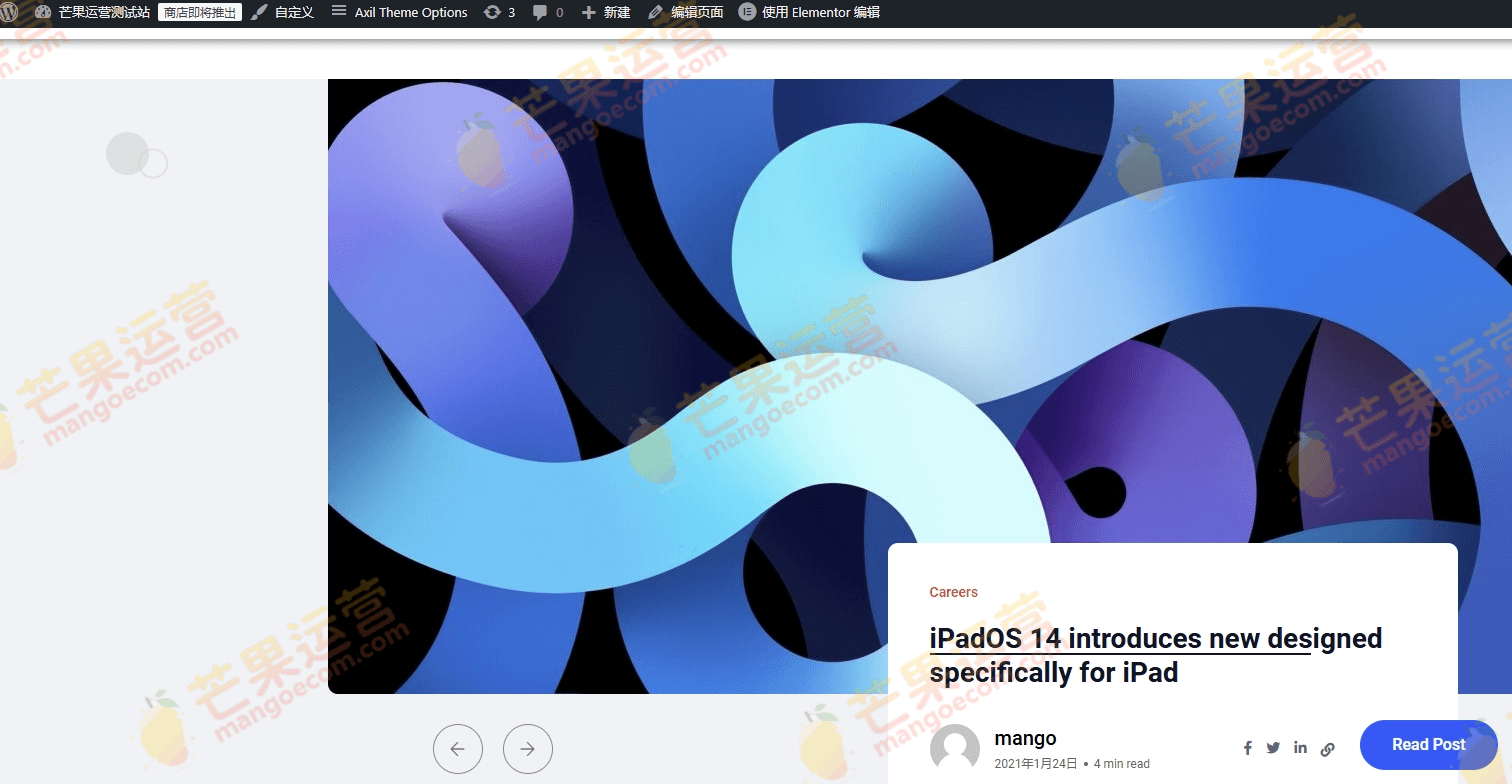Open 自定义 customizer link

(x=283, y=12)
